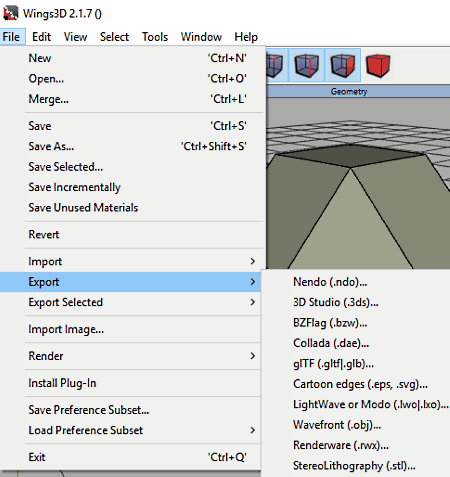Expand the Load Preference Subset submenu arrow
450x477 pixels.
253,430
